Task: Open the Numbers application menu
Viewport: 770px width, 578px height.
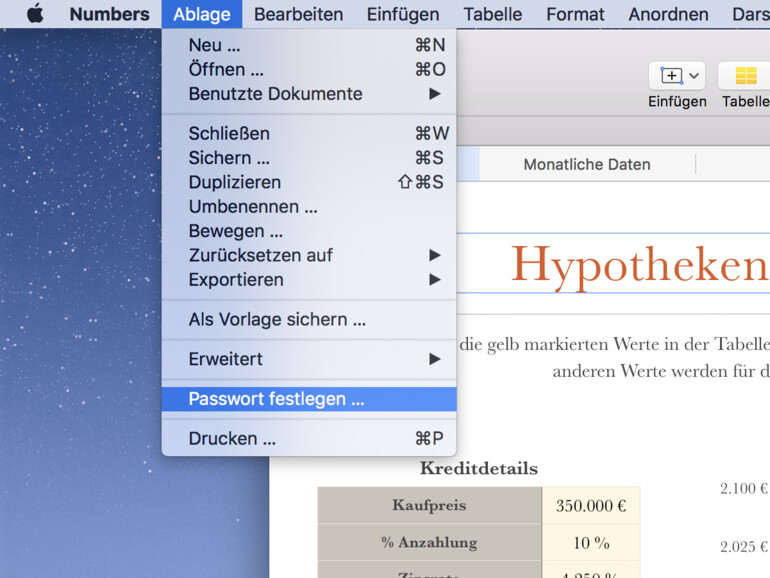Action: 110,14
